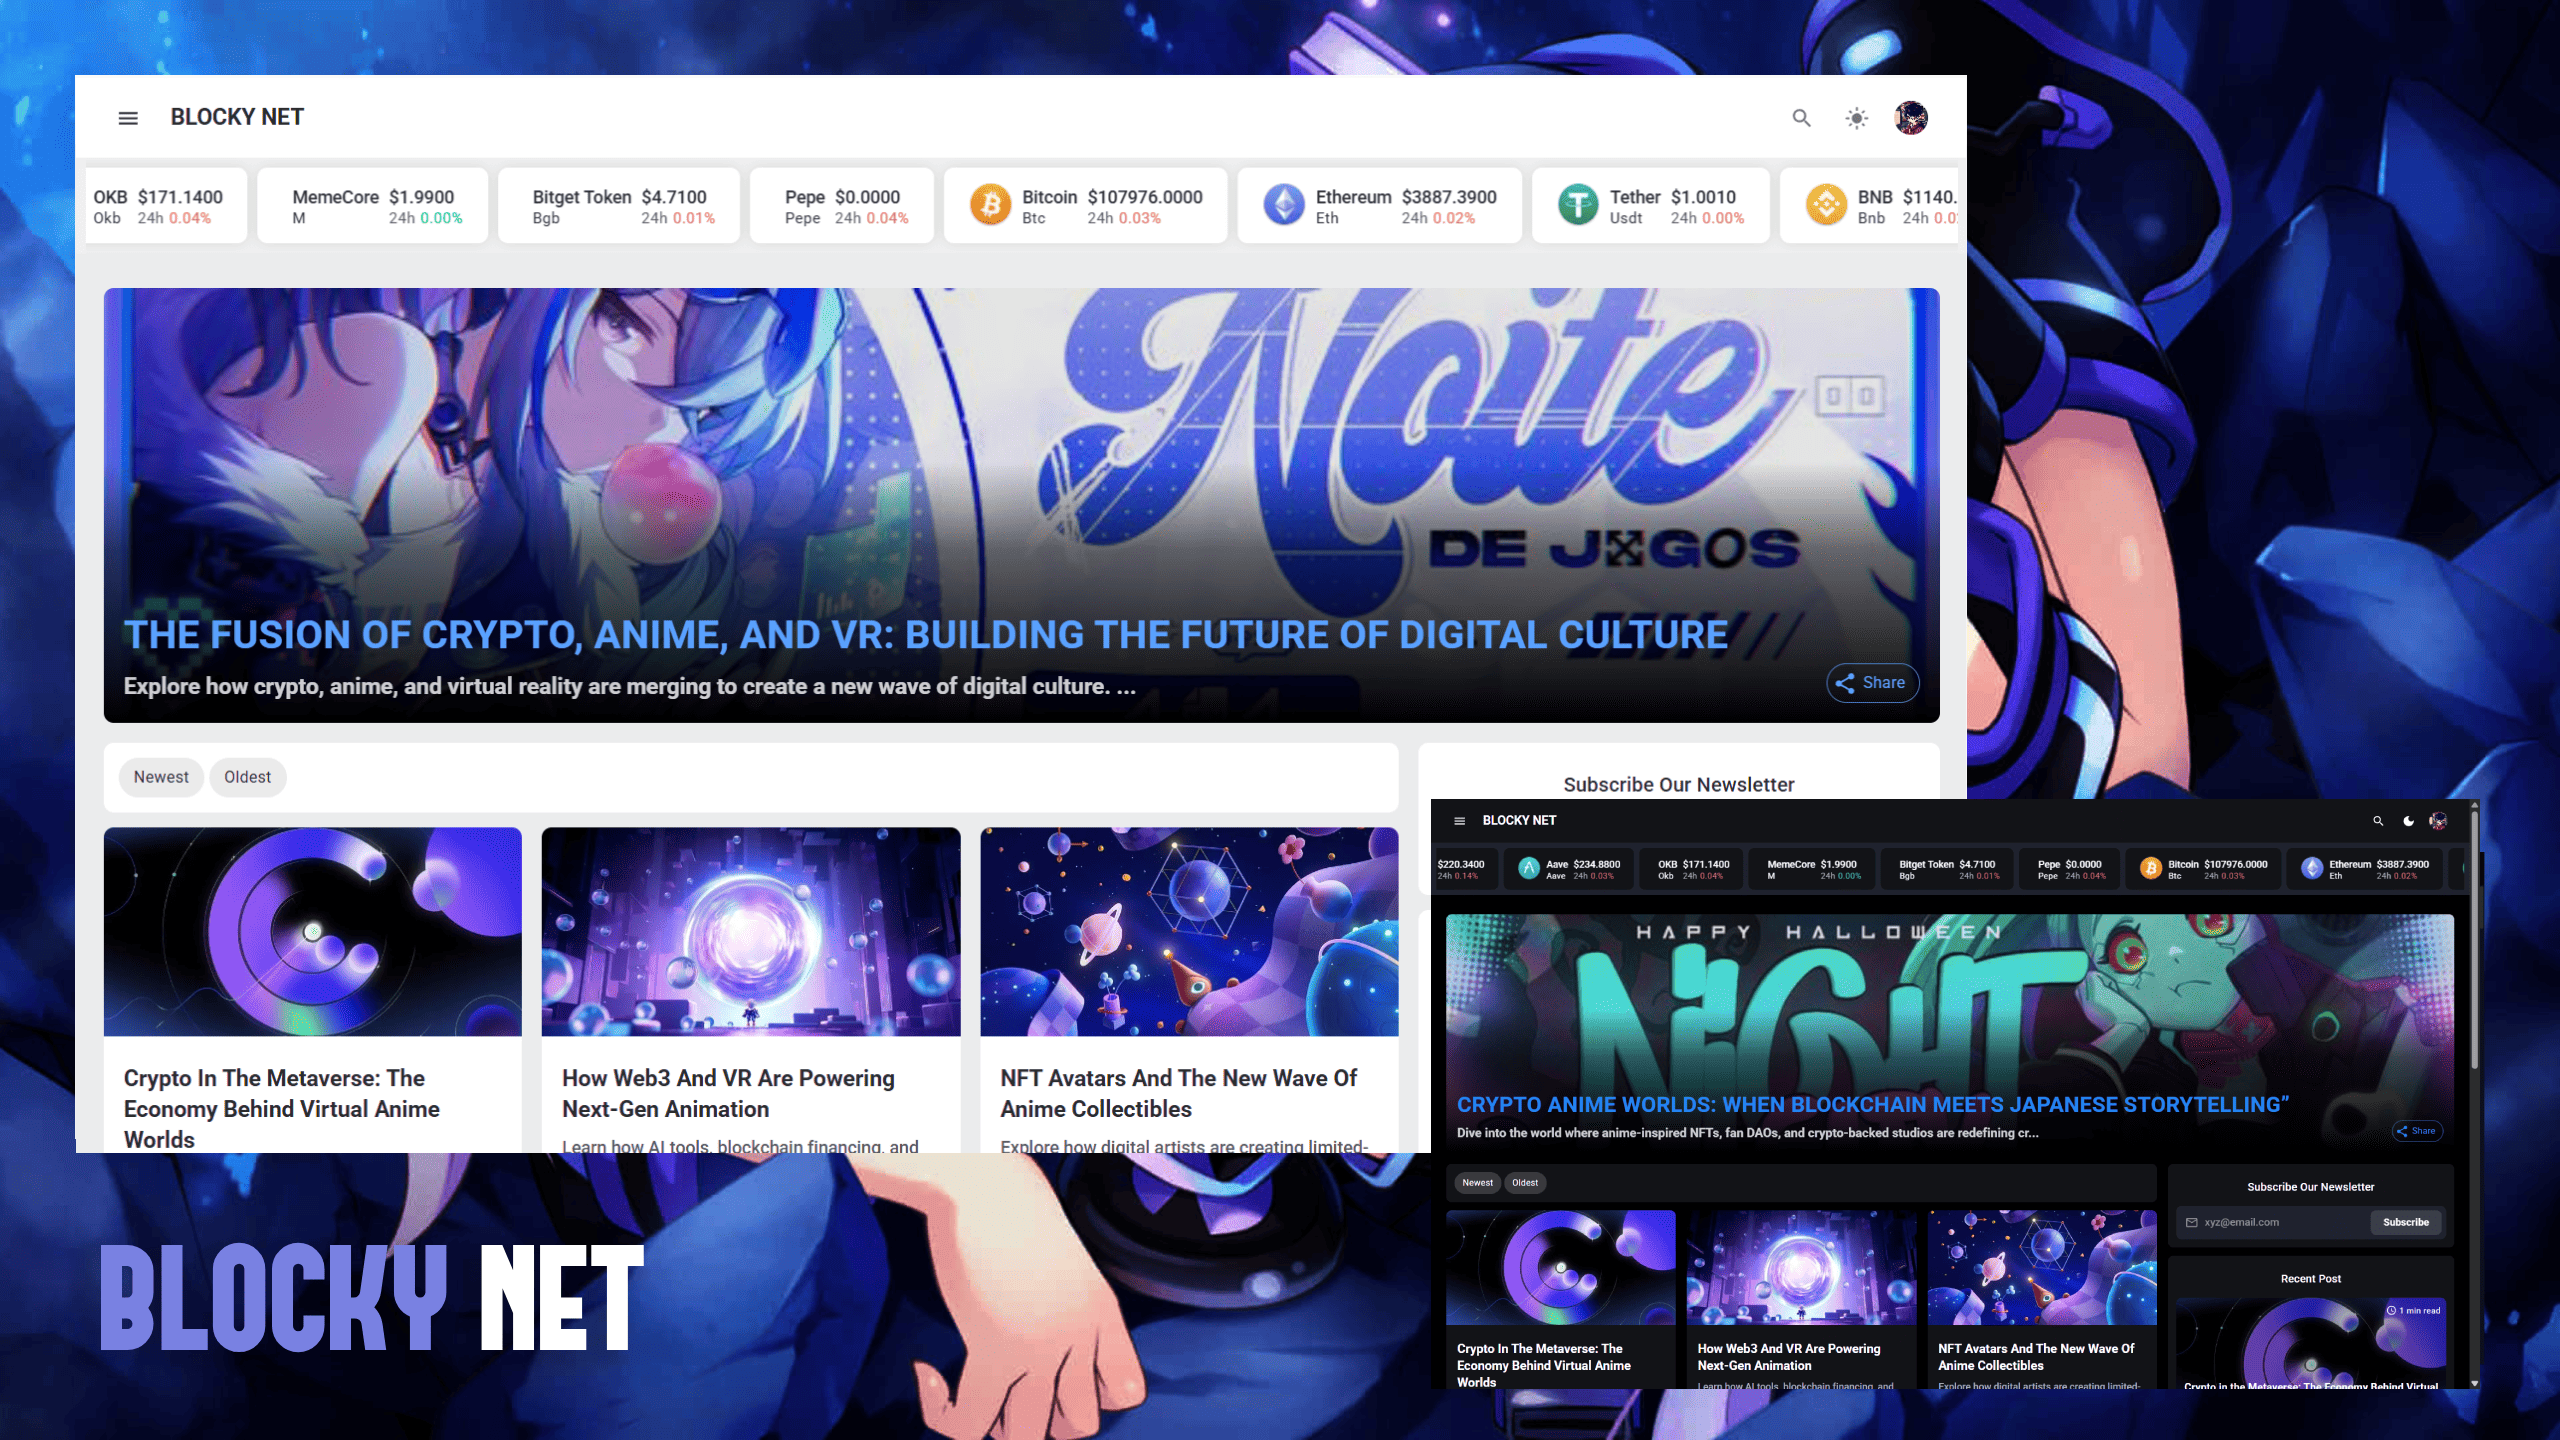Toggle light theme using the sun icon

1857,118
